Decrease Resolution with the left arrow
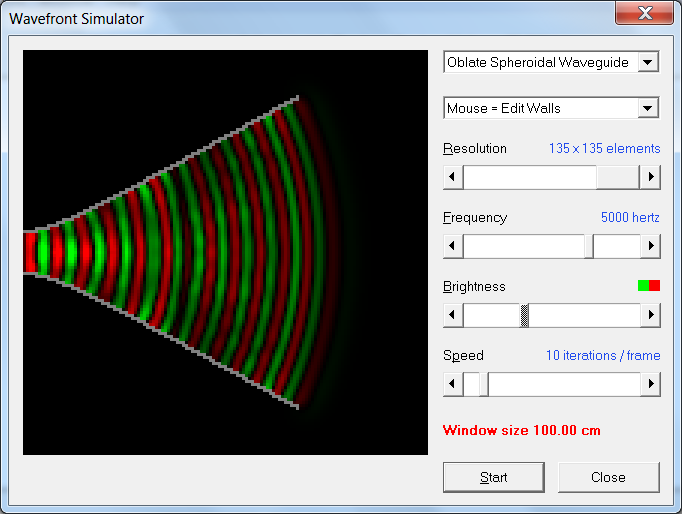This screenshot has height=514, width=682. tap(453, 177)
